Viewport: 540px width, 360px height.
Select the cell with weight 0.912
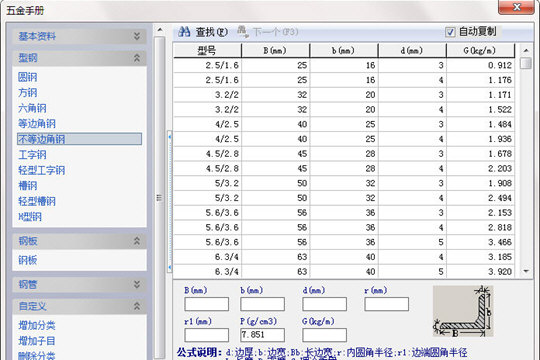pos(480,65)
